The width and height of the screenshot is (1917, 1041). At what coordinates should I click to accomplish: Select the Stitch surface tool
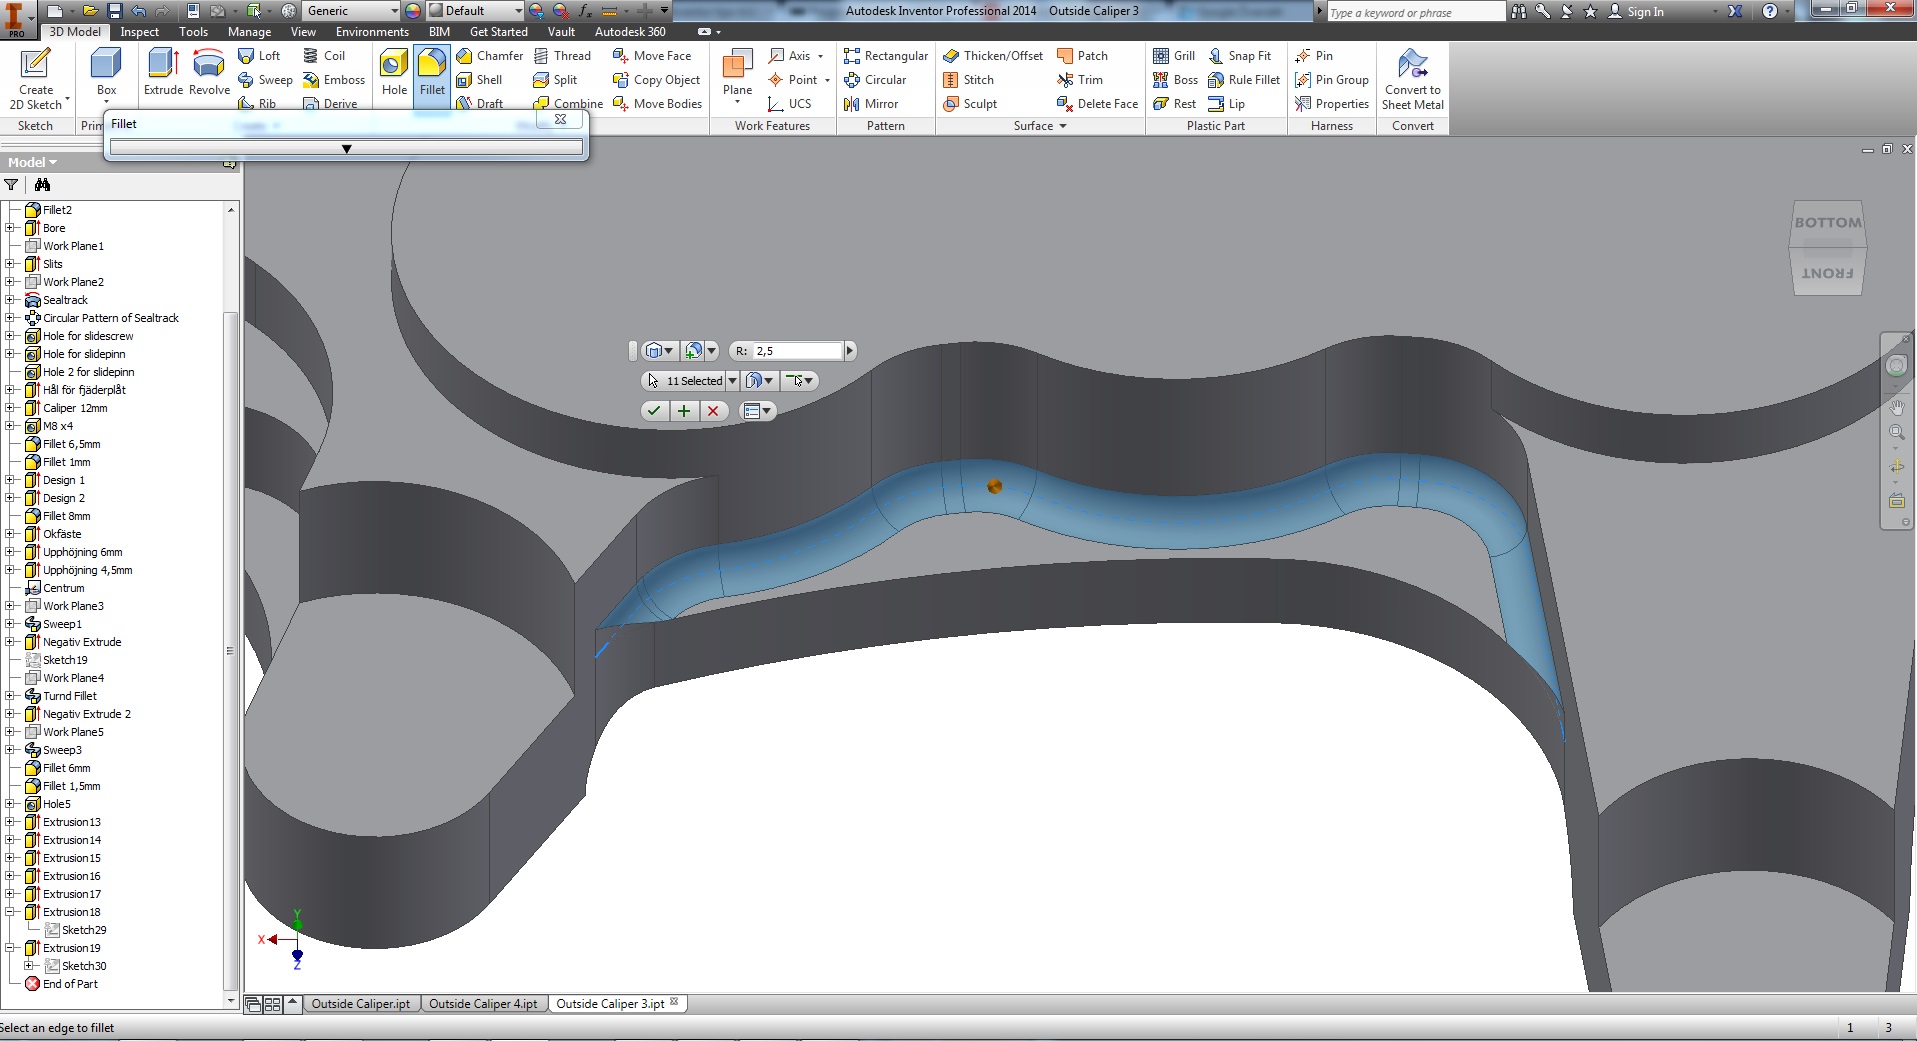[968, 80]
